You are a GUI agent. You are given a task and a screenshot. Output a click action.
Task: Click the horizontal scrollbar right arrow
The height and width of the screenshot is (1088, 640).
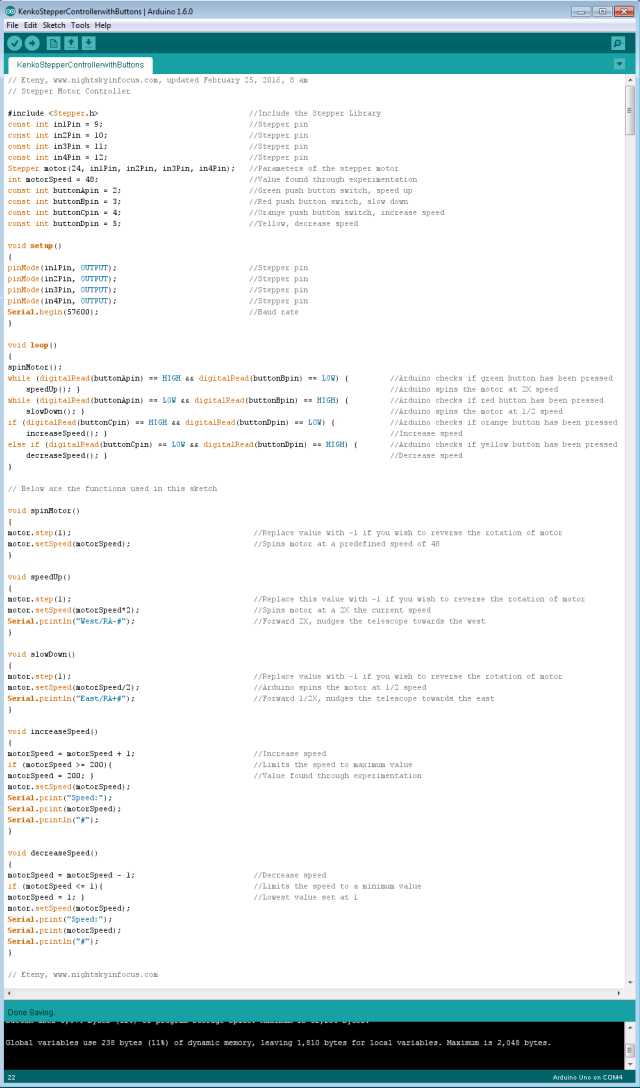(620, 993)
